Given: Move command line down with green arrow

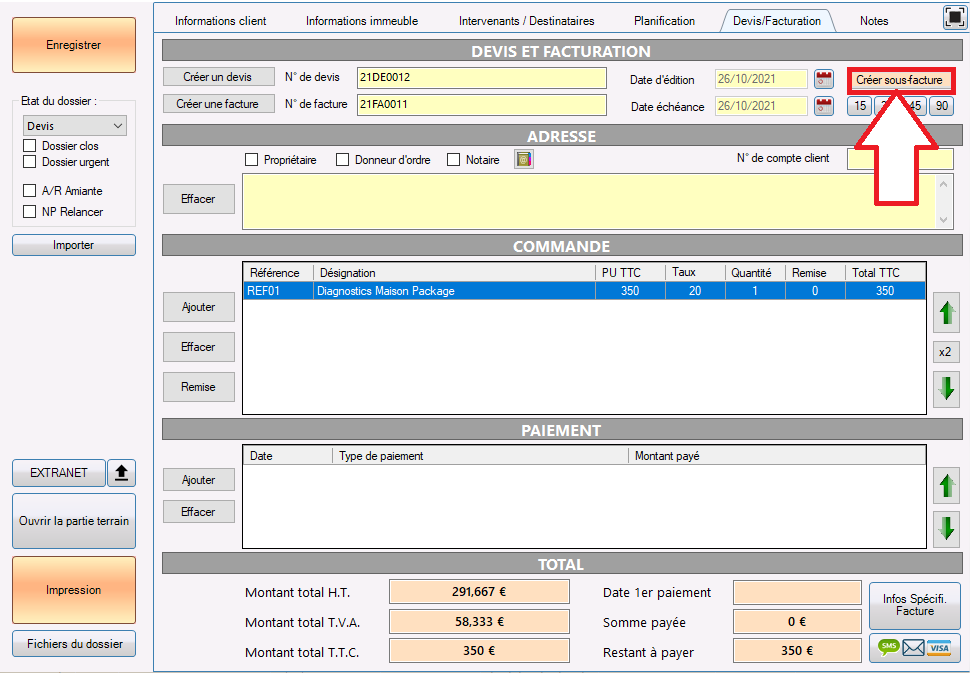Looking at the screenshot, I should click(x=946, y=388).
